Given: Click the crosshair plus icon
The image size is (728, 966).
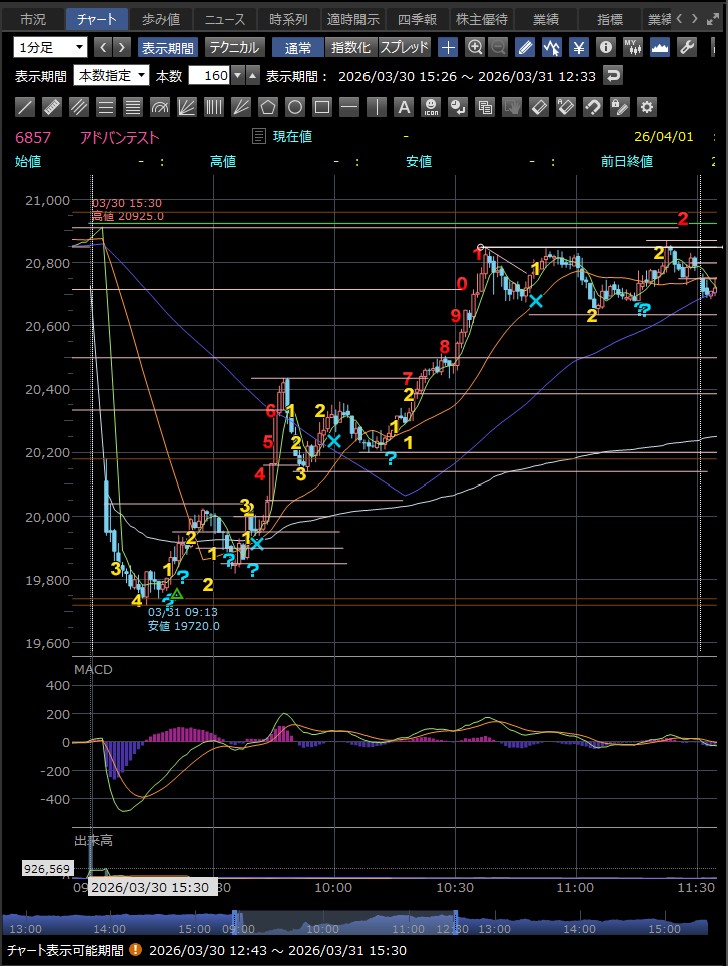Looking at the screenshot, I should coord(448,47).
